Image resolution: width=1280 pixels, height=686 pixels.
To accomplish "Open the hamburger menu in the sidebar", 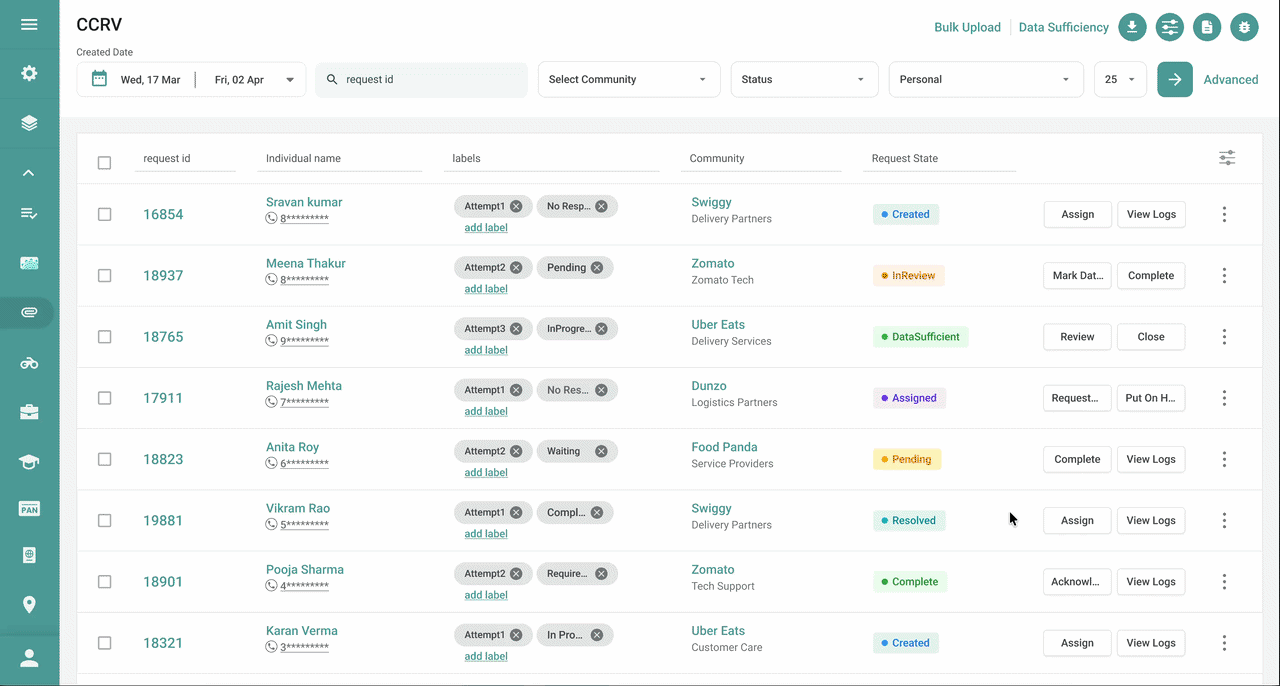I will [x=29, y=24].
